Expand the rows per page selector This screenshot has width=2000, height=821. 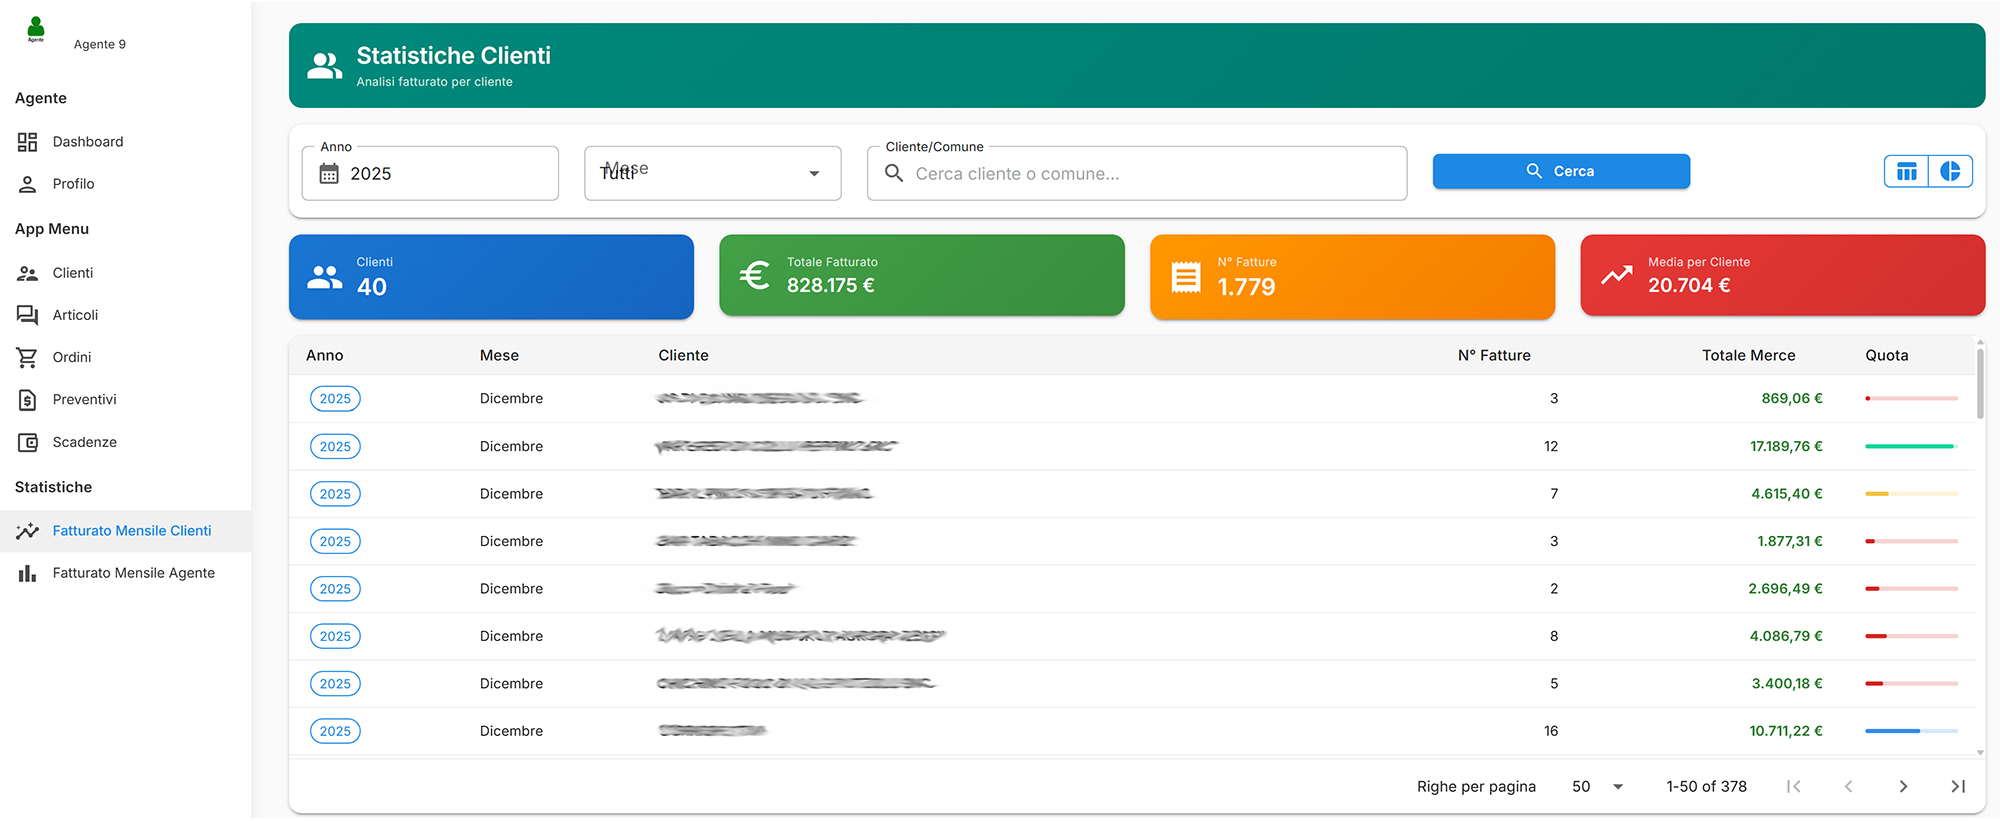(1597, 787)
